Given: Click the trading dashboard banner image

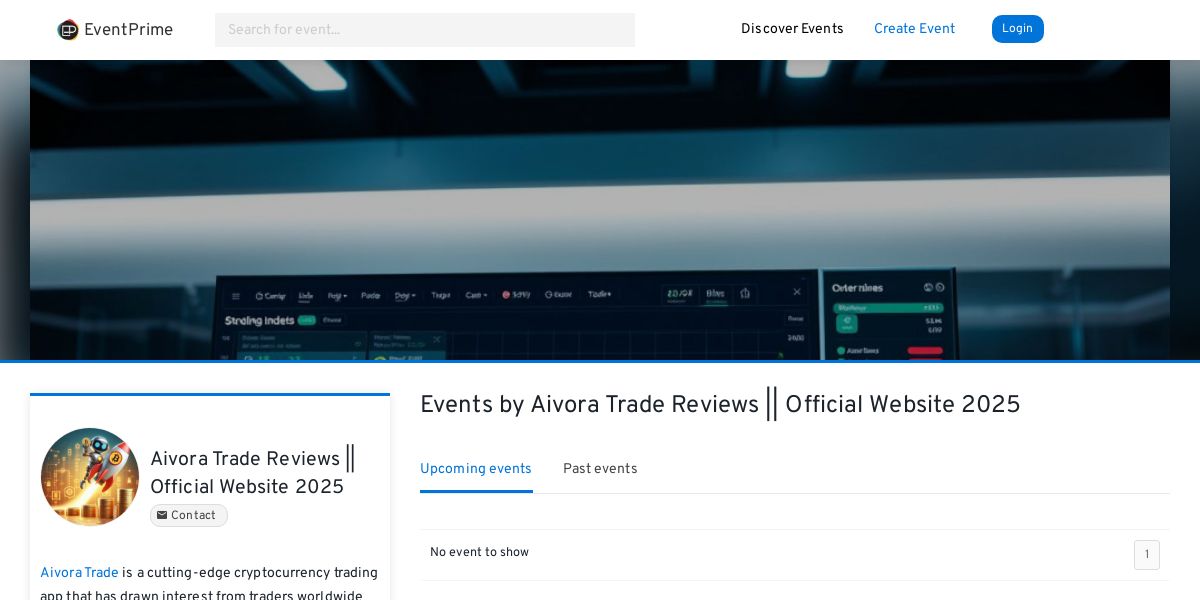Looking at the screenshot, I should [600, 210].
